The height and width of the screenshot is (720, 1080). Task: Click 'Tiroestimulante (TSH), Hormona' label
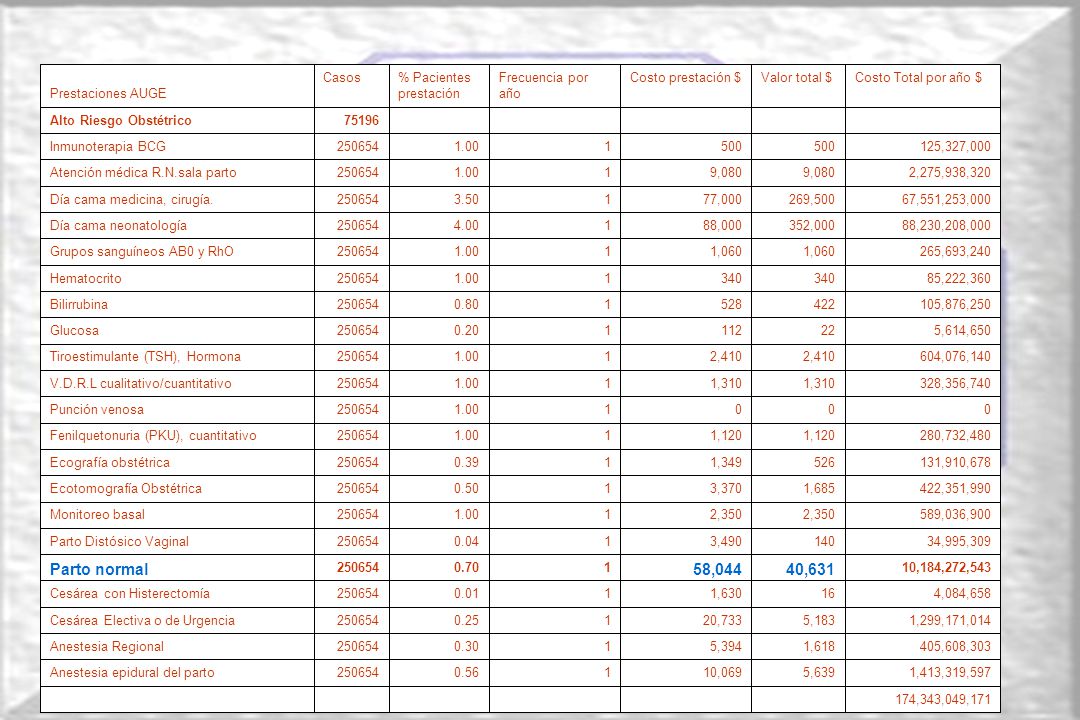(x=145, y=356)
